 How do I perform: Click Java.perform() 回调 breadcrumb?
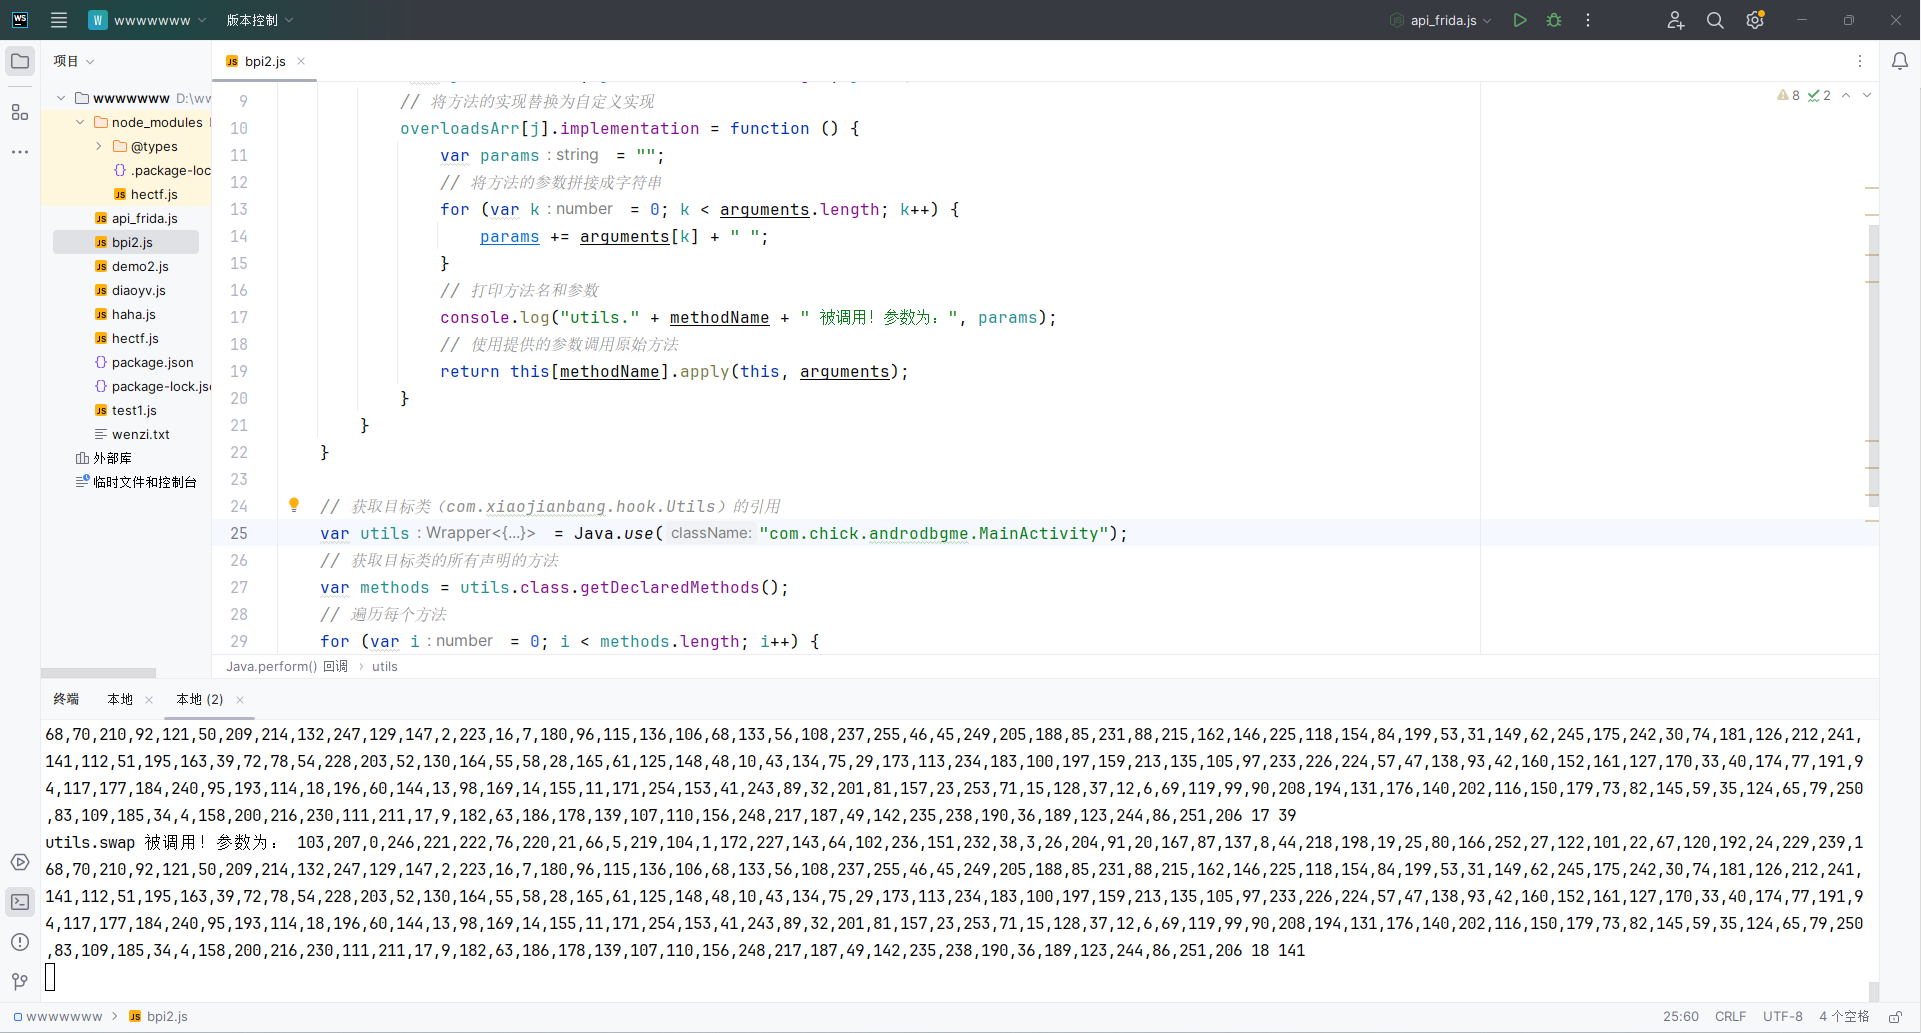pyautogui.click(x=287, y=666)
